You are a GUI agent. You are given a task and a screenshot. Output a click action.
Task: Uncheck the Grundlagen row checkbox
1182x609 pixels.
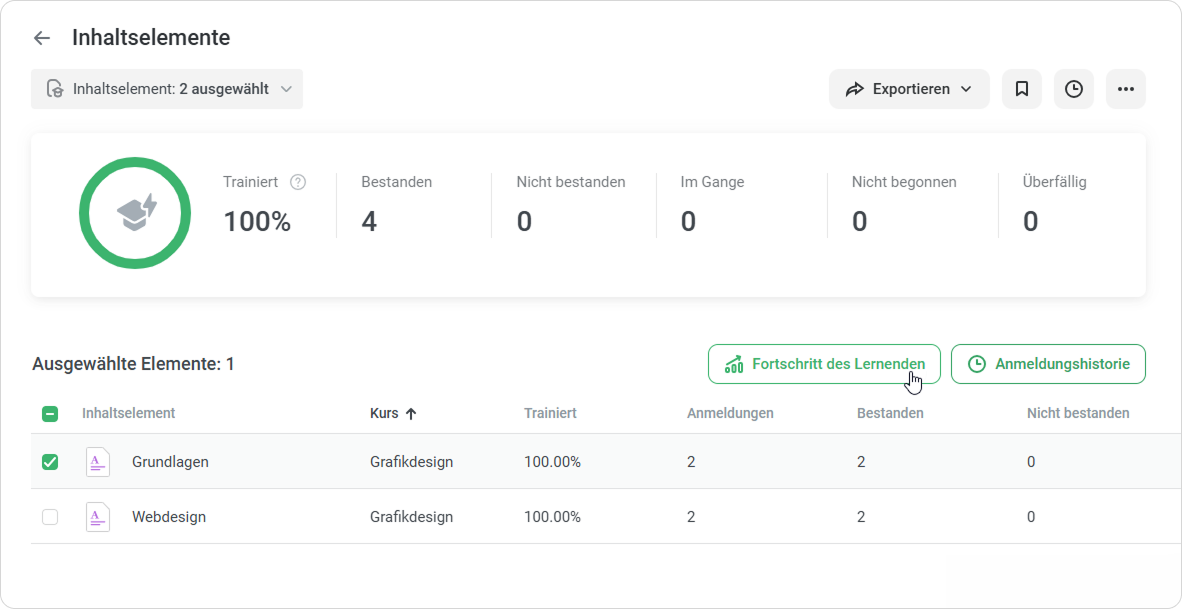(x=50, y=462)
